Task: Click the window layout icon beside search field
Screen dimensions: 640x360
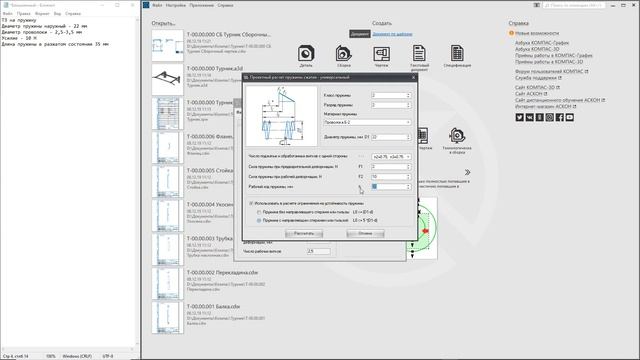Action: coord(537,5)
